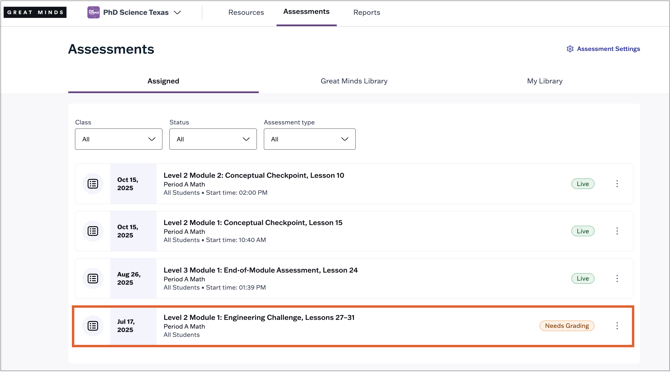The width and height of the screenshot is (670, 372).
Task: Select the Assessments navigation tab
Action: point(306,12)
